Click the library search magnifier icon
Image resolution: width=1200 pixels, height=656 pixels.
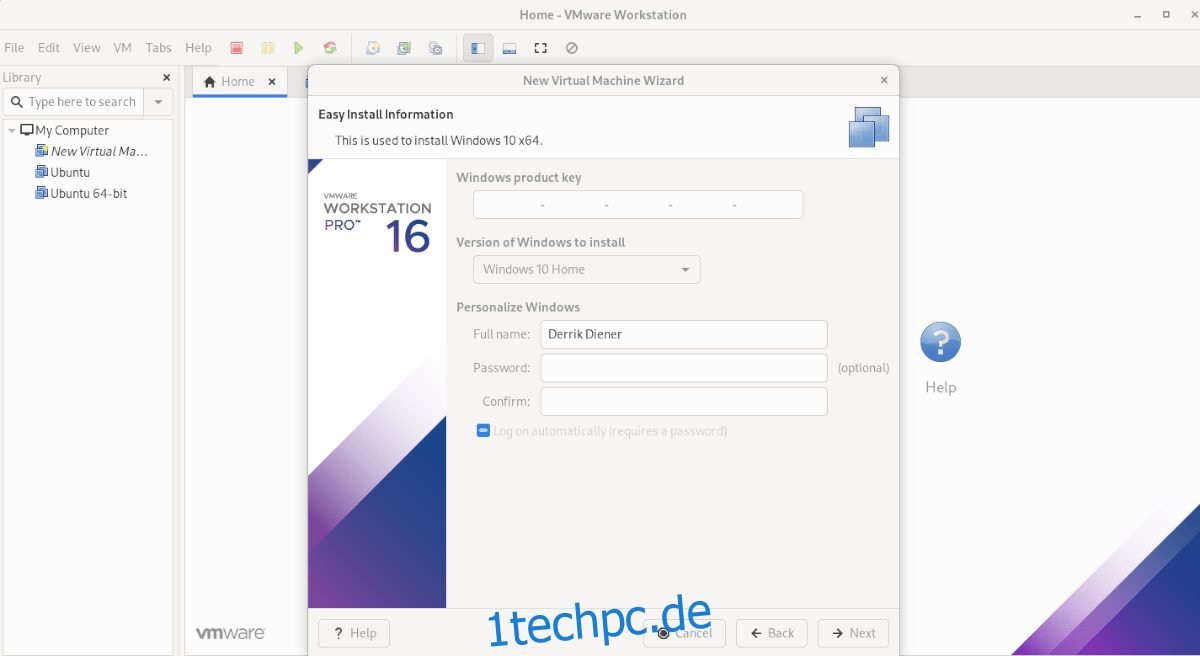point(16,102)
